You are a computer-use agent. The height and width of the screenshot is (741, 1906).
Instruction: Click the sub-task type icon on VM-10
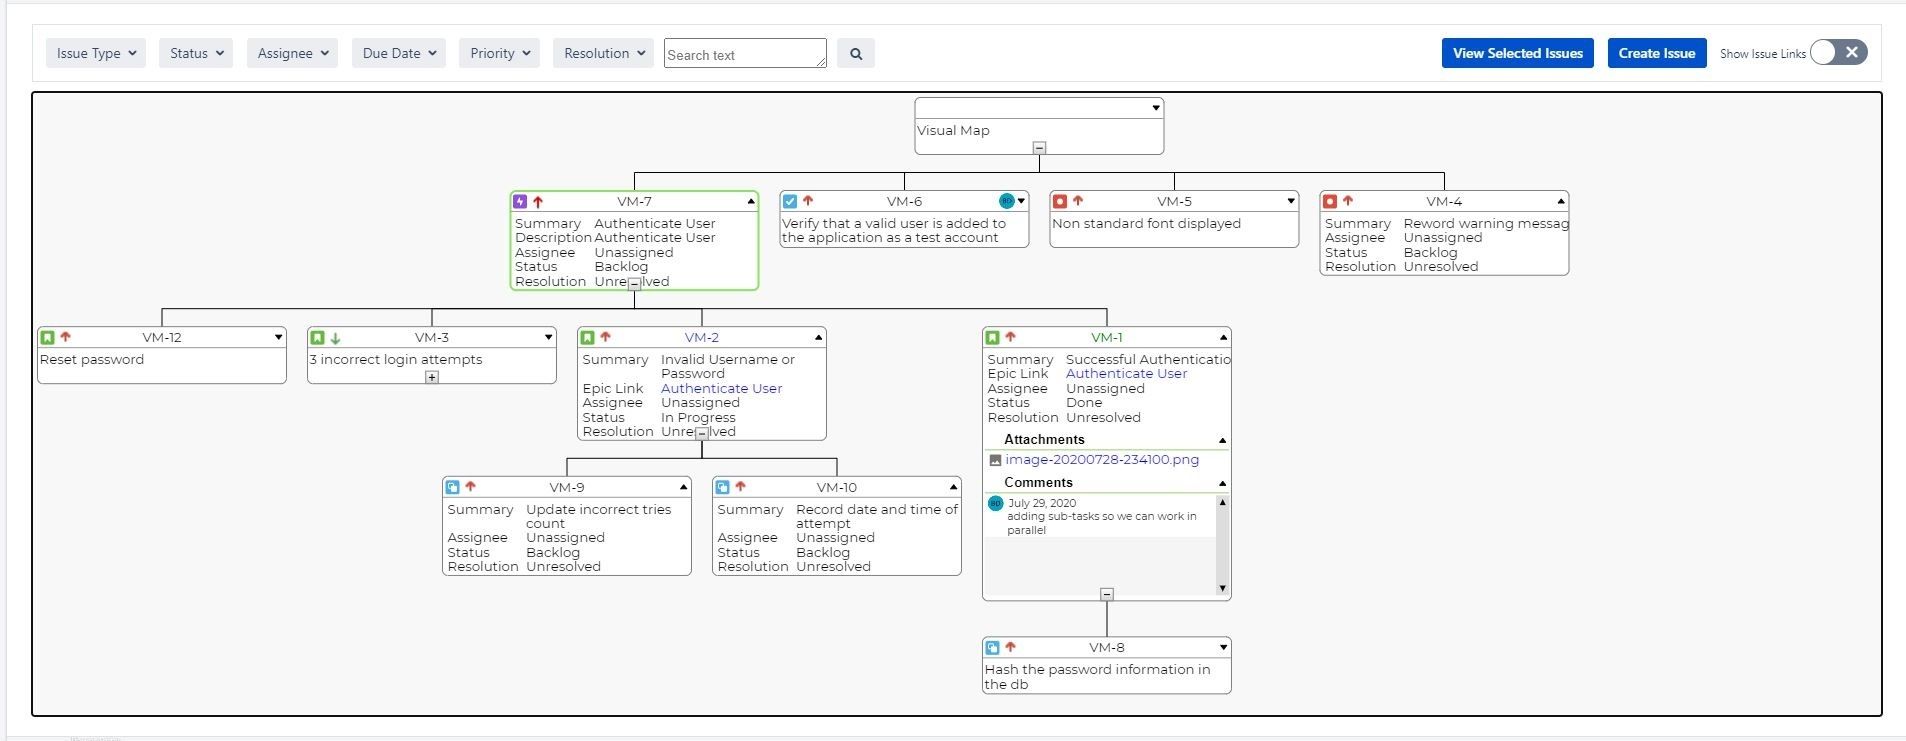coord(722,488)
